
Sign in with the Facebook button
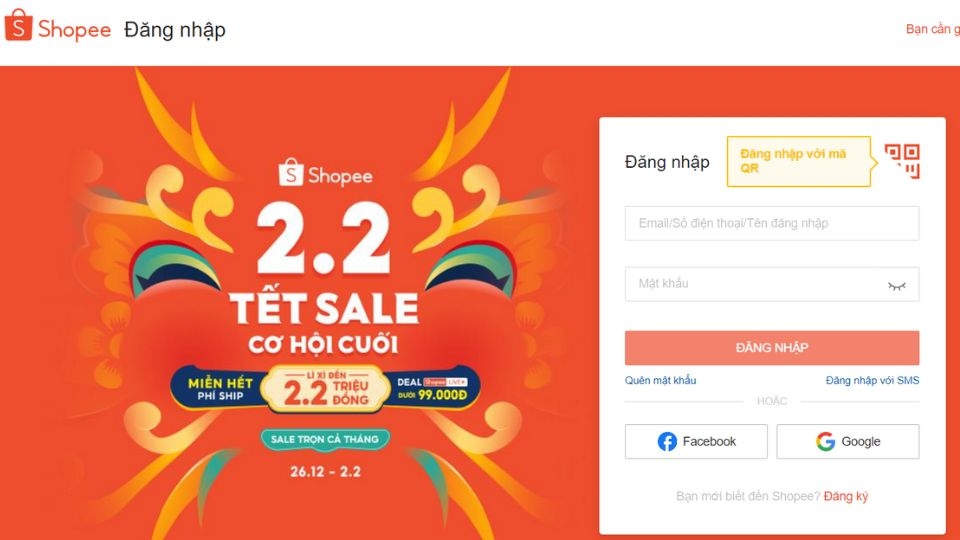click(x=696, y=442)
